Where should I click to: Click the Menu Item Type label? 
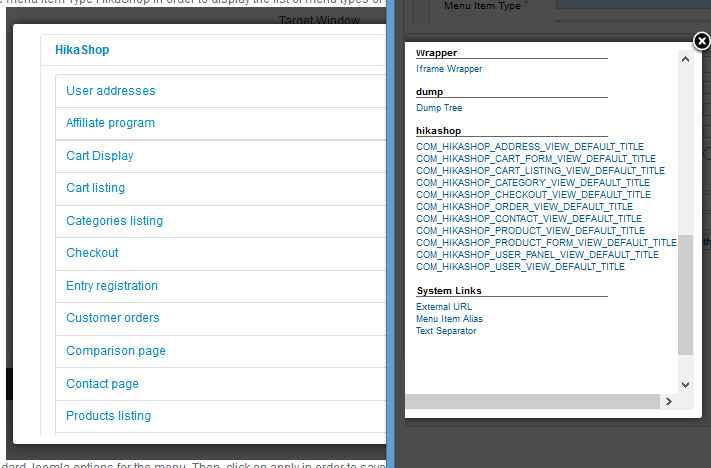[482, 6]
